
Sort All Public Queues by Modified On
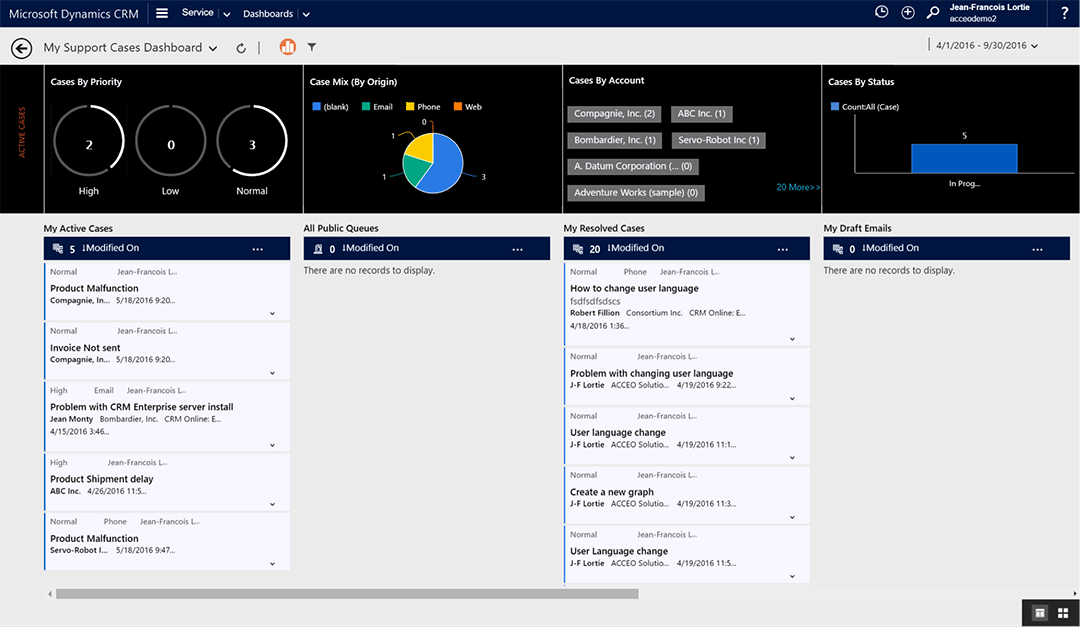371,248
